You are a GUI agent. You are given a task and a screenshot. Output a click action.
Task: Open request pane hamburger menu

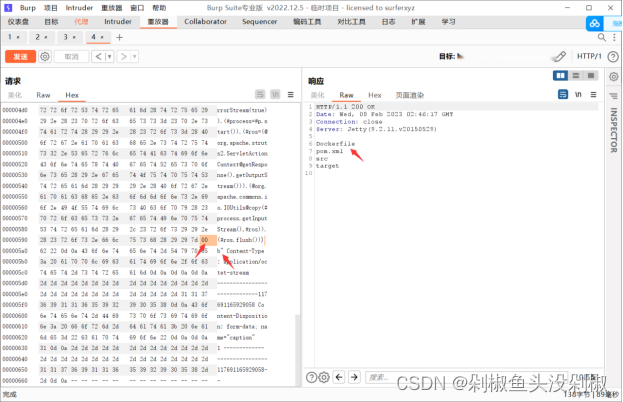click(x=290, y=95)
